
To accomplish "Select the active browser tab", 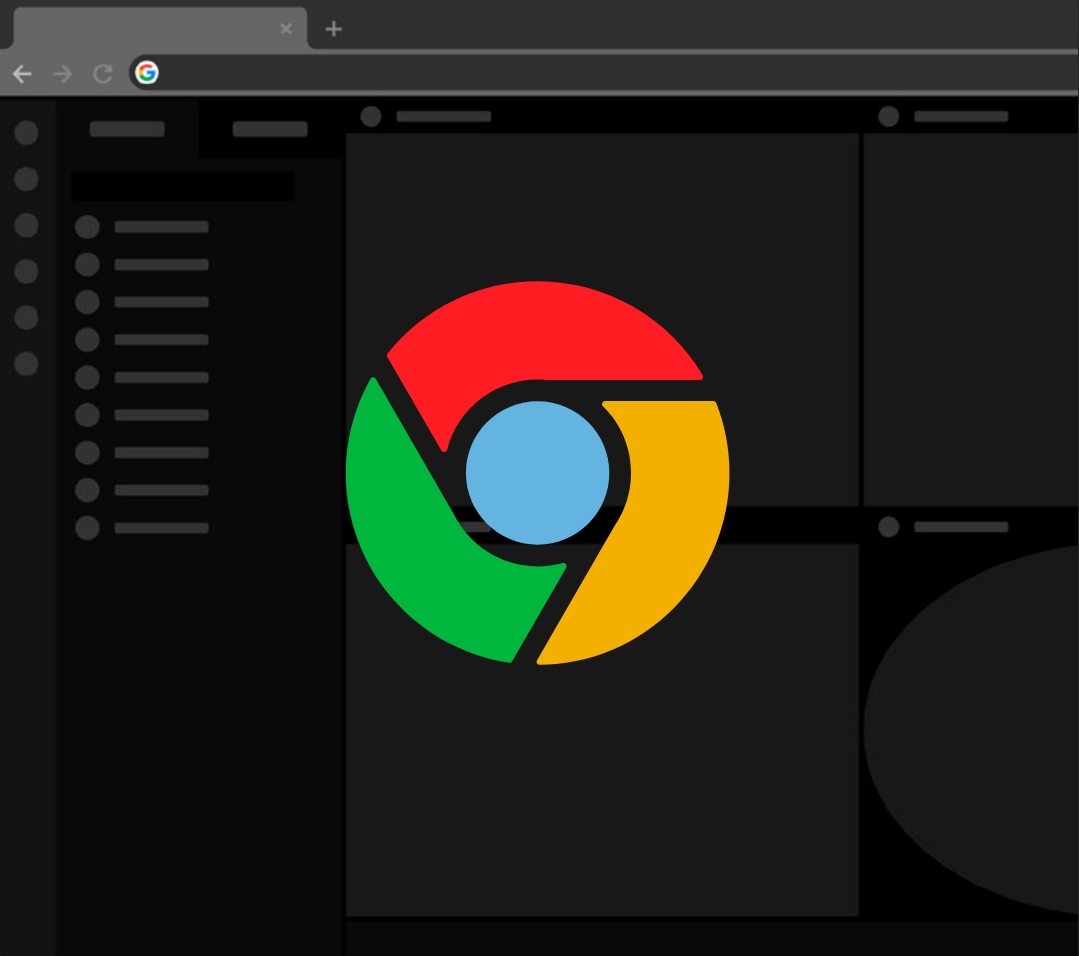I will [x=150, y=29].
